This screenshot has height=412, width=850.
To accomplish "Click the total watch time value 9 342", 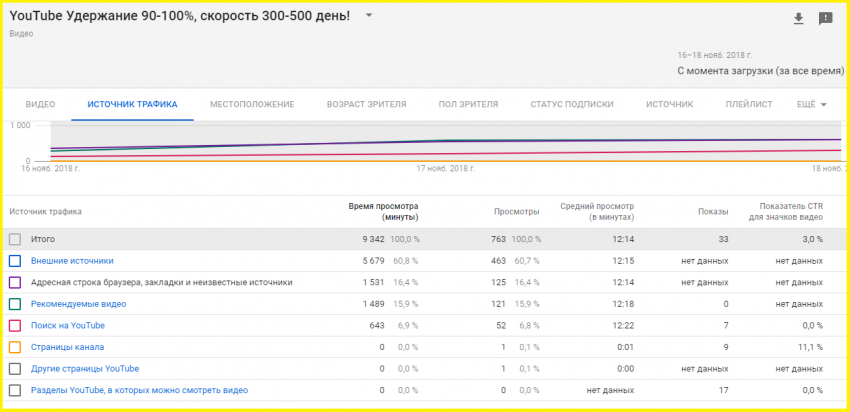I will (374, 239).
